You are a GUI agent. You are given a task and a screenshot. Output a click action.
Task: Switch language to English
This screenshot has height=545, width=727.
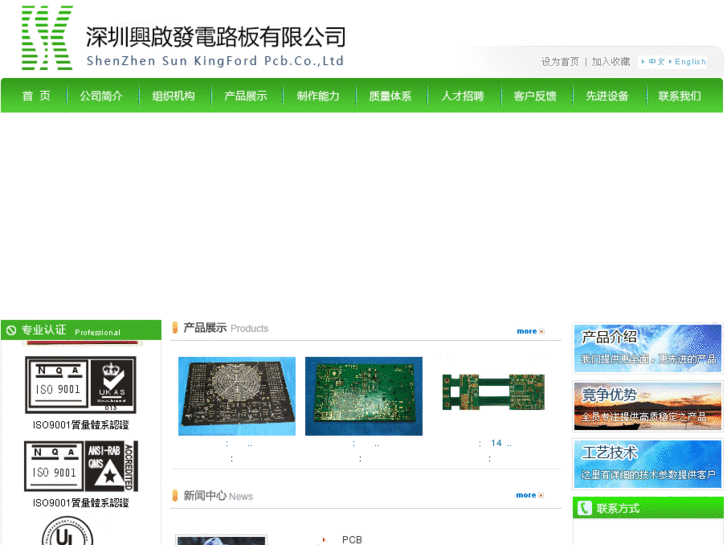690,62
